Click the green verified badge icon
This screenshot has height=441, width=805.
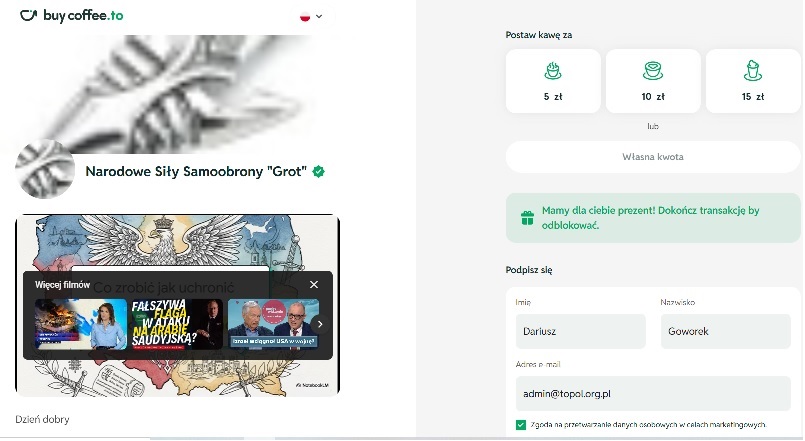point(318,171)
